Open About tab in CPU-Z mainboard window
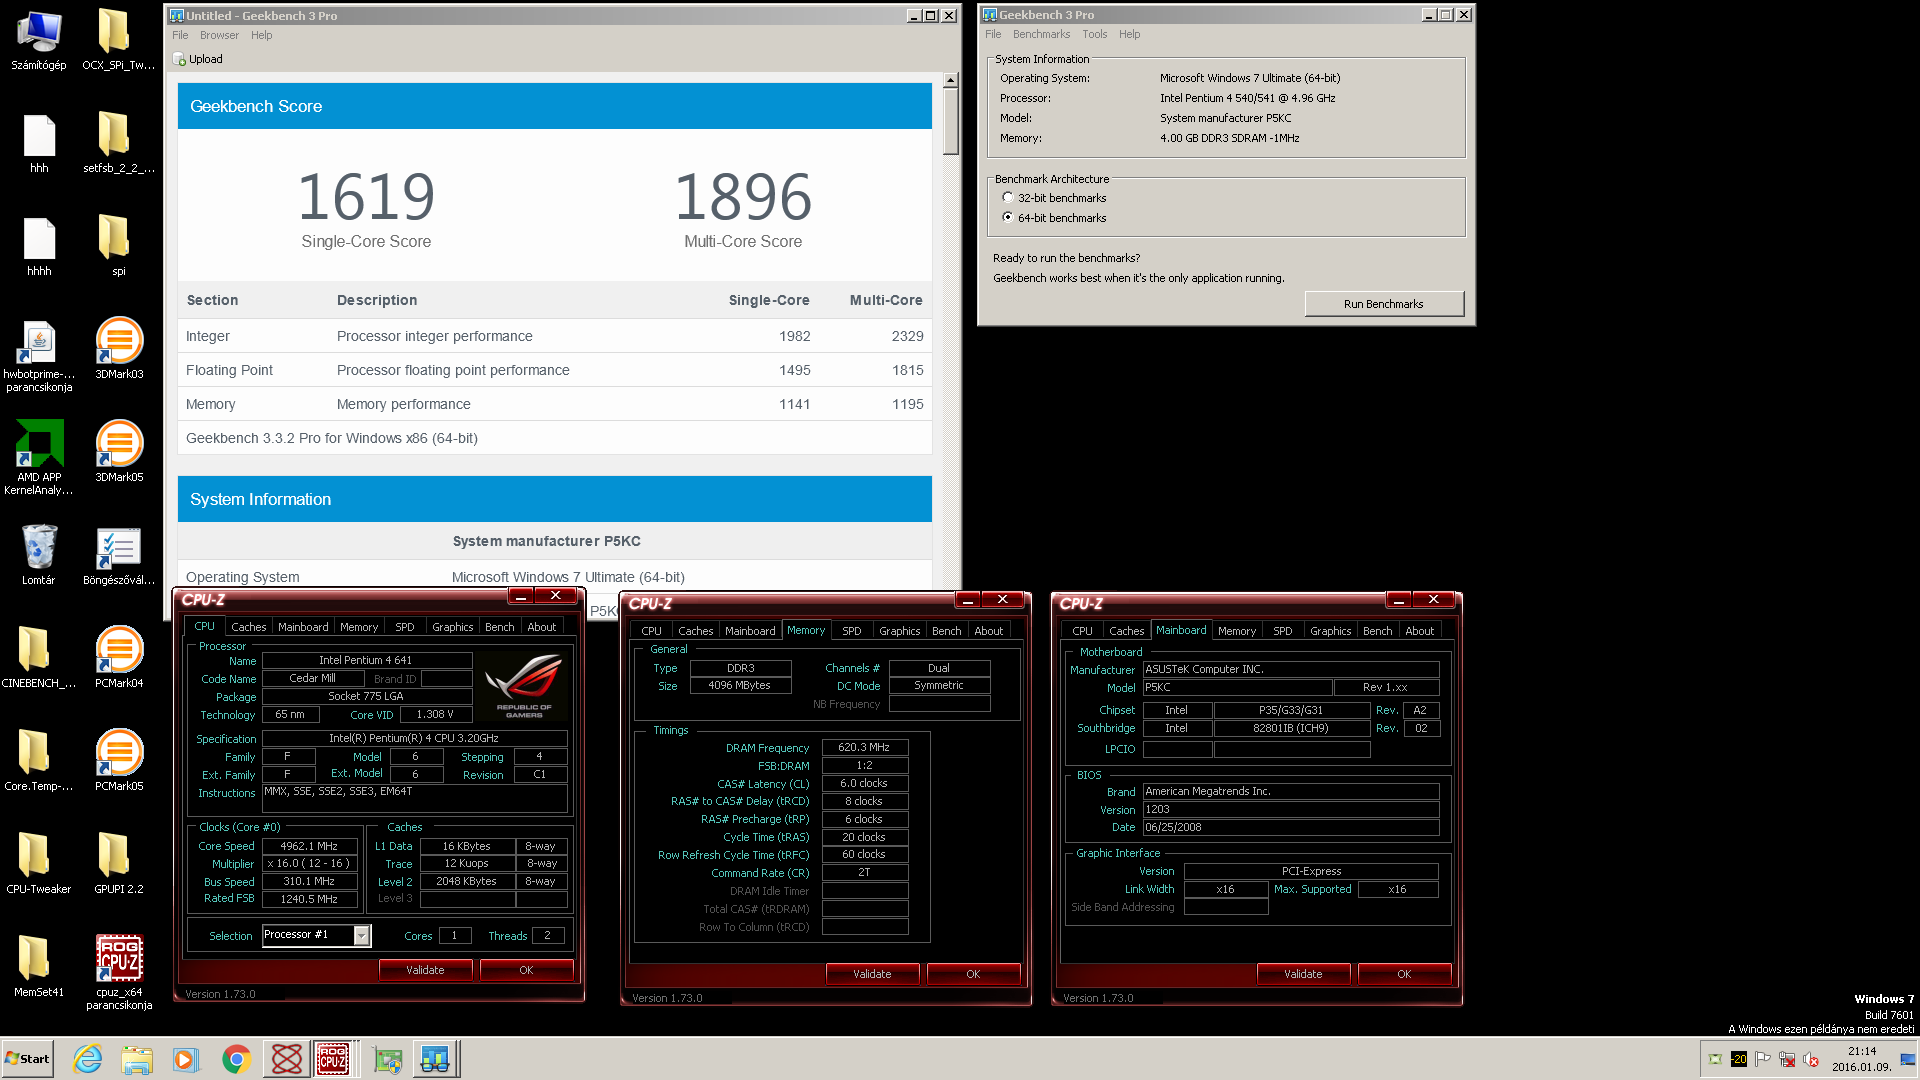This screenshot has width=1920, height=1080. 1419,631
